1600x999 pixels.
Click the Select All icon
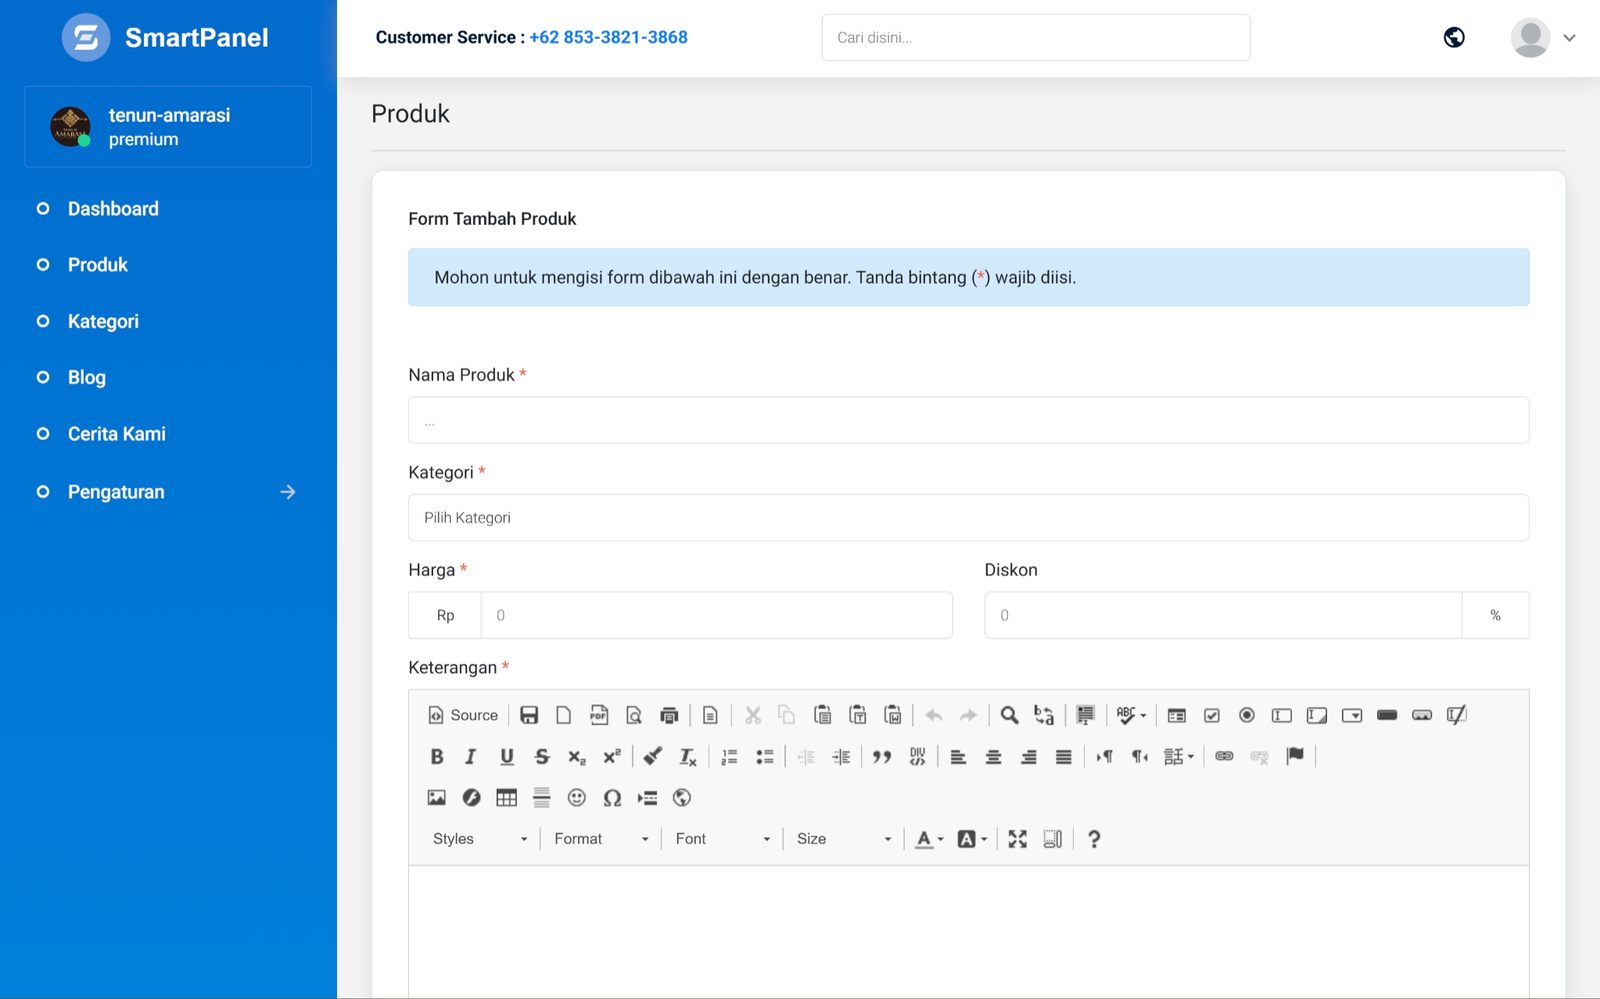1085,715
